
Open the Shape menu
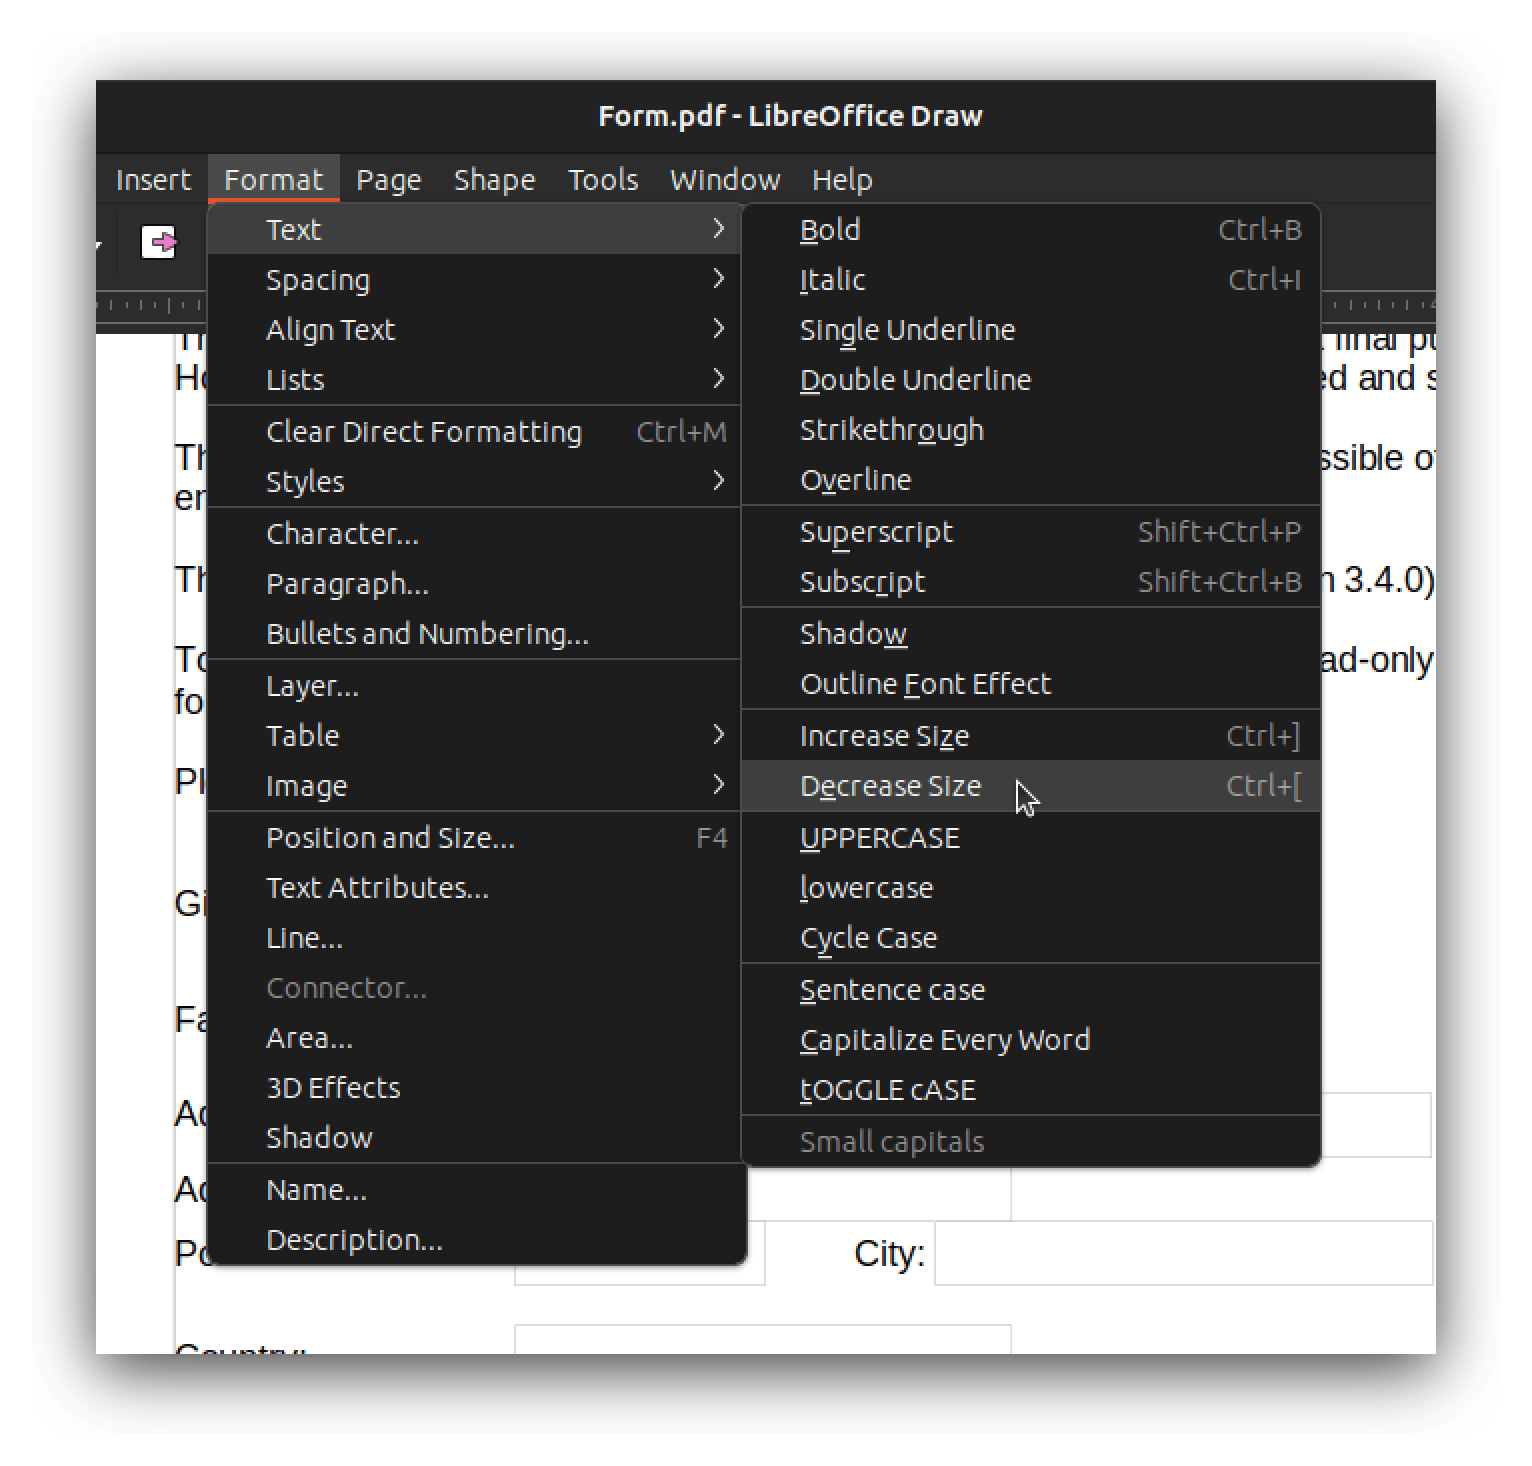tap(495, 180)
